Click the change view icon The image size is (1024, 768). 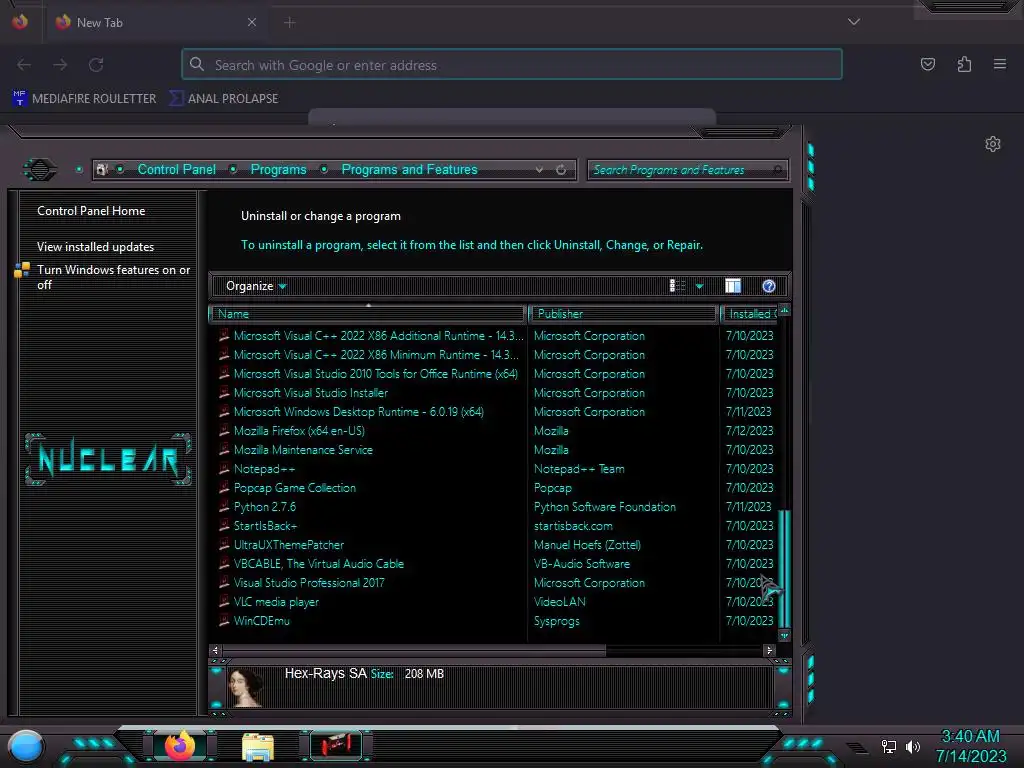pyautogui.click(x=677, y=286)
